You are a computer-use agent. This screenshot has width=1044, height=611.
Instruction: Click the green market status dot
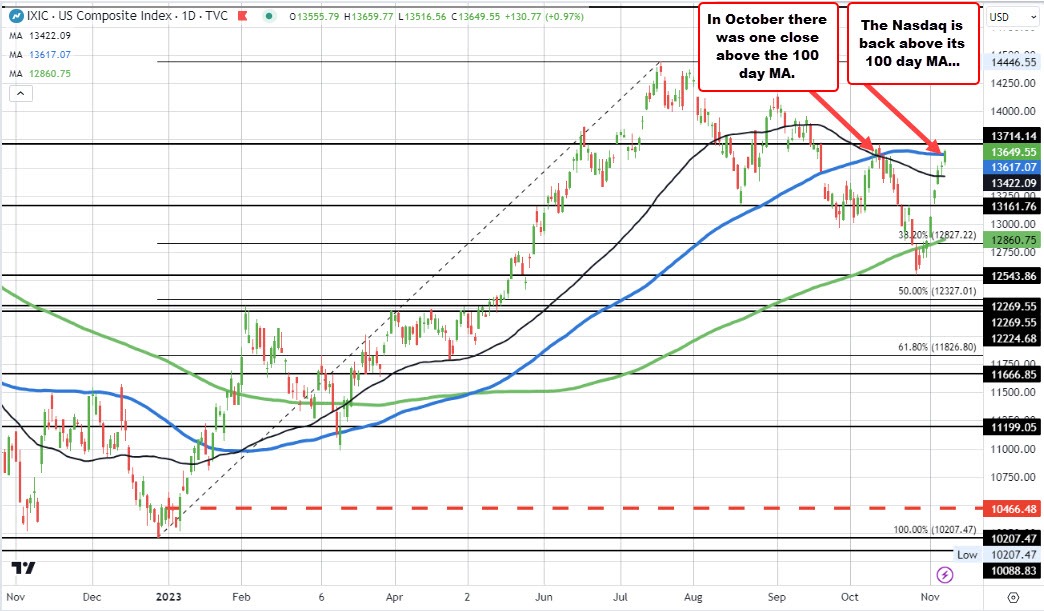(x=269, y=16)
